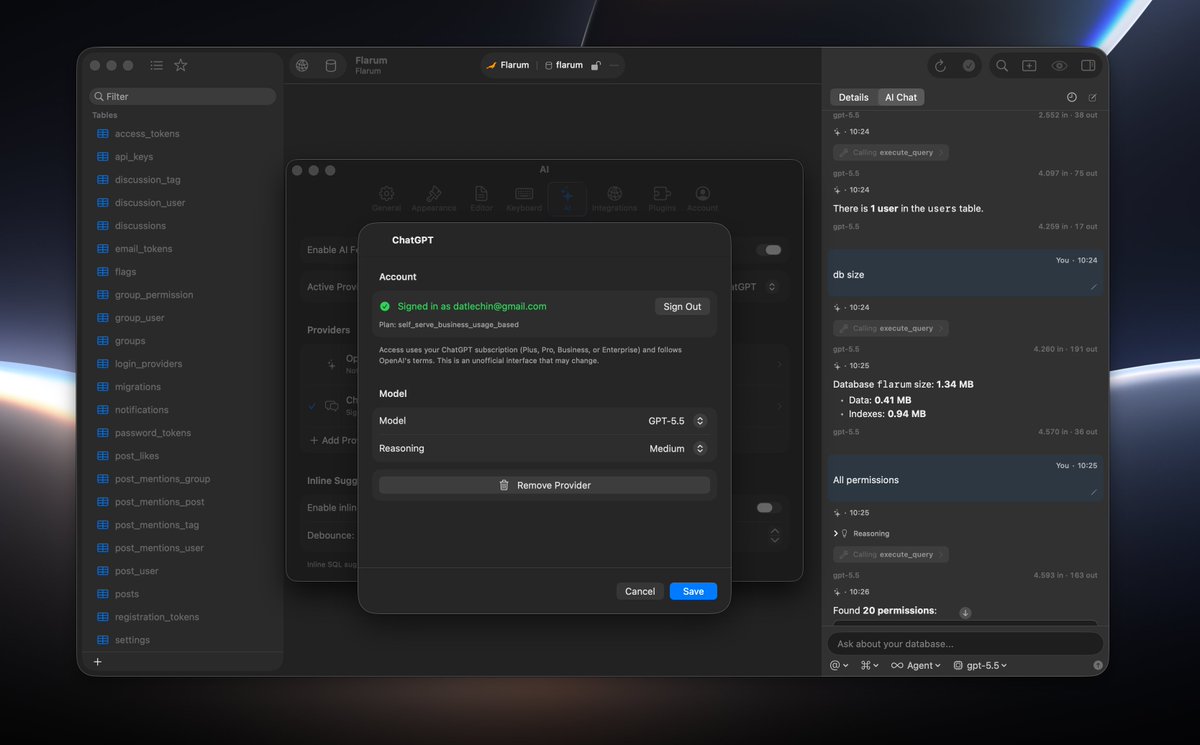
Task: Save the ChatGPT provider settings
Action: (x=693, y=591)
